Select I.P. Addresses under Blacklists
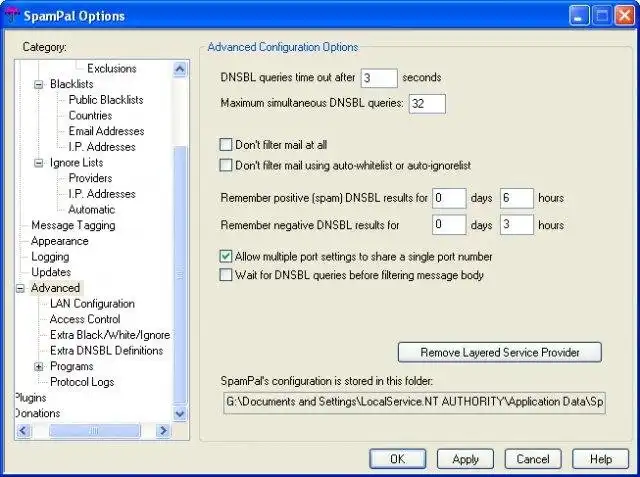 coord(102,146)
